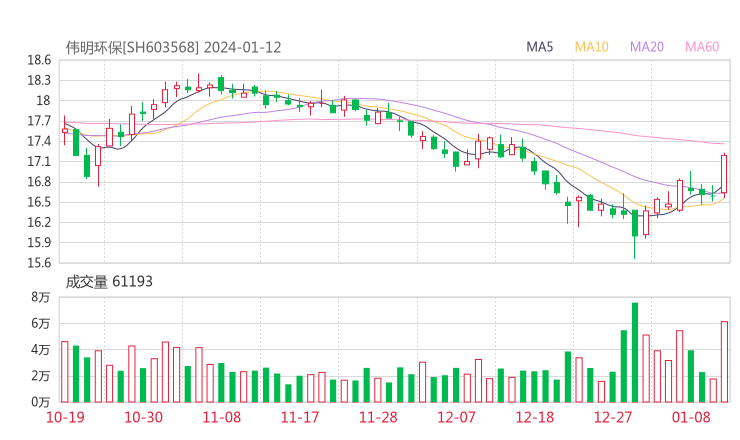Click the 2万 volume axis label
This screenshot has width=740, height=440.
[x=41, y=376]
